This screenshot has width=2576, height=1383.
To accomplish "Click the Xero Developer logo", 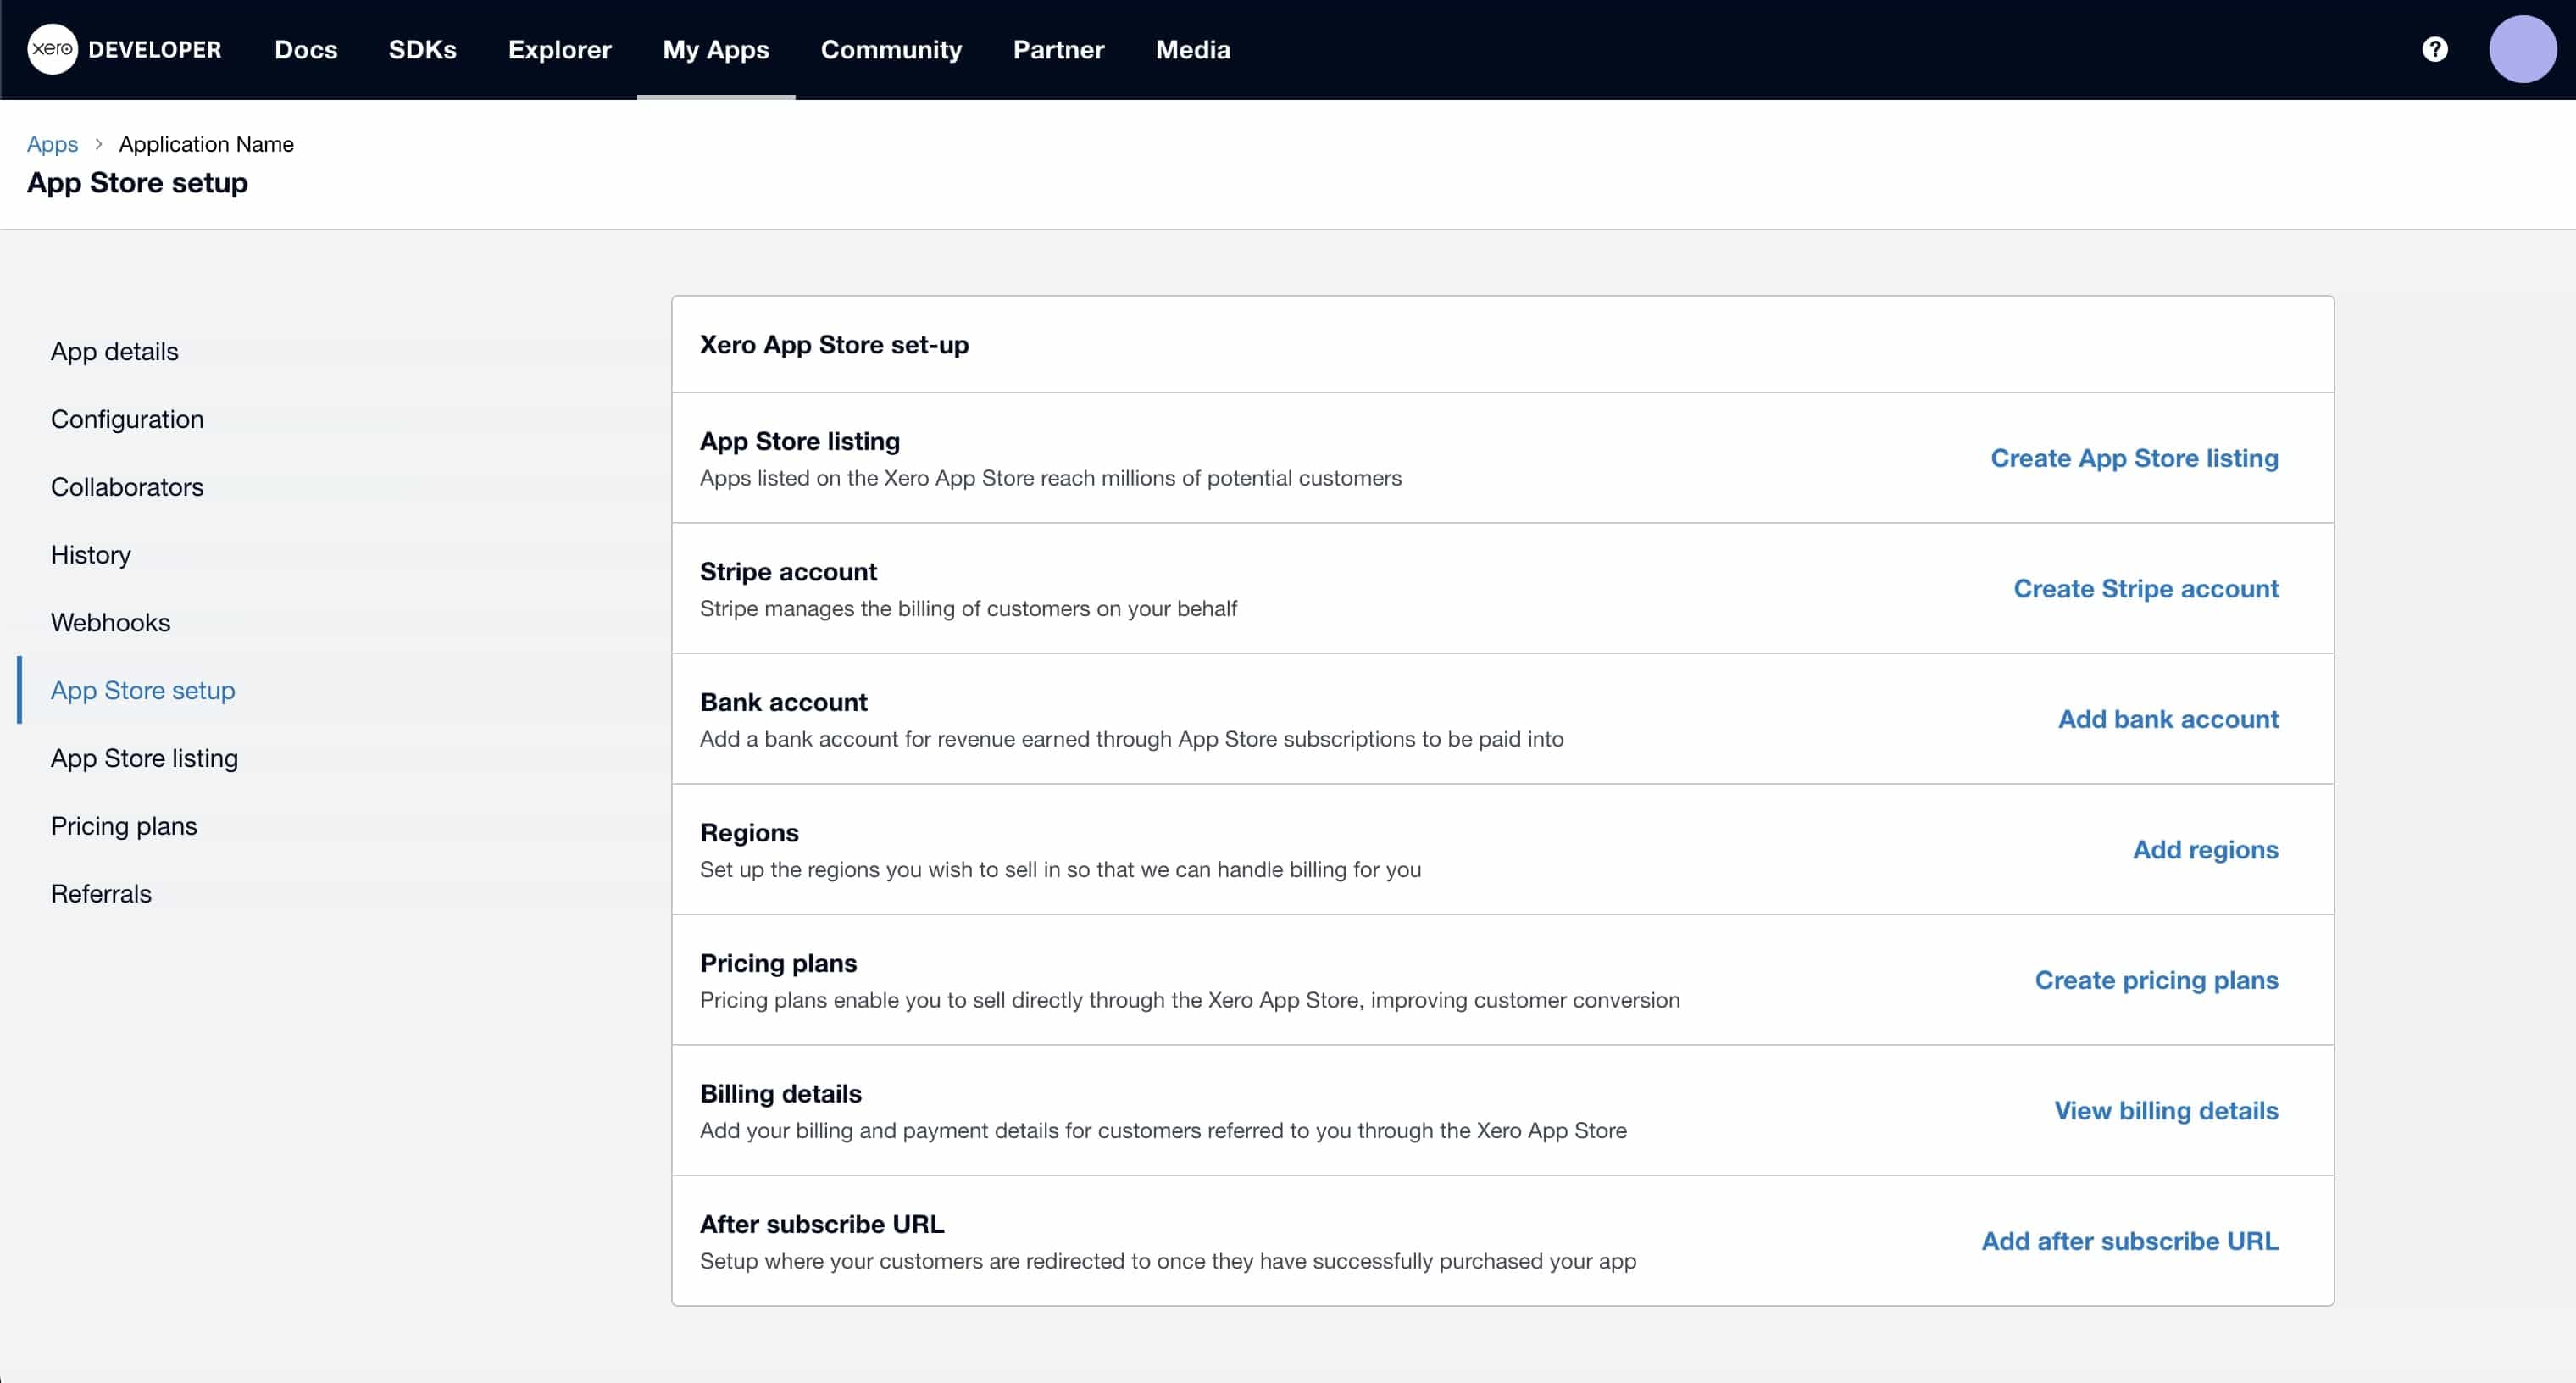I will pyautogui.click(x=122, y=49).
